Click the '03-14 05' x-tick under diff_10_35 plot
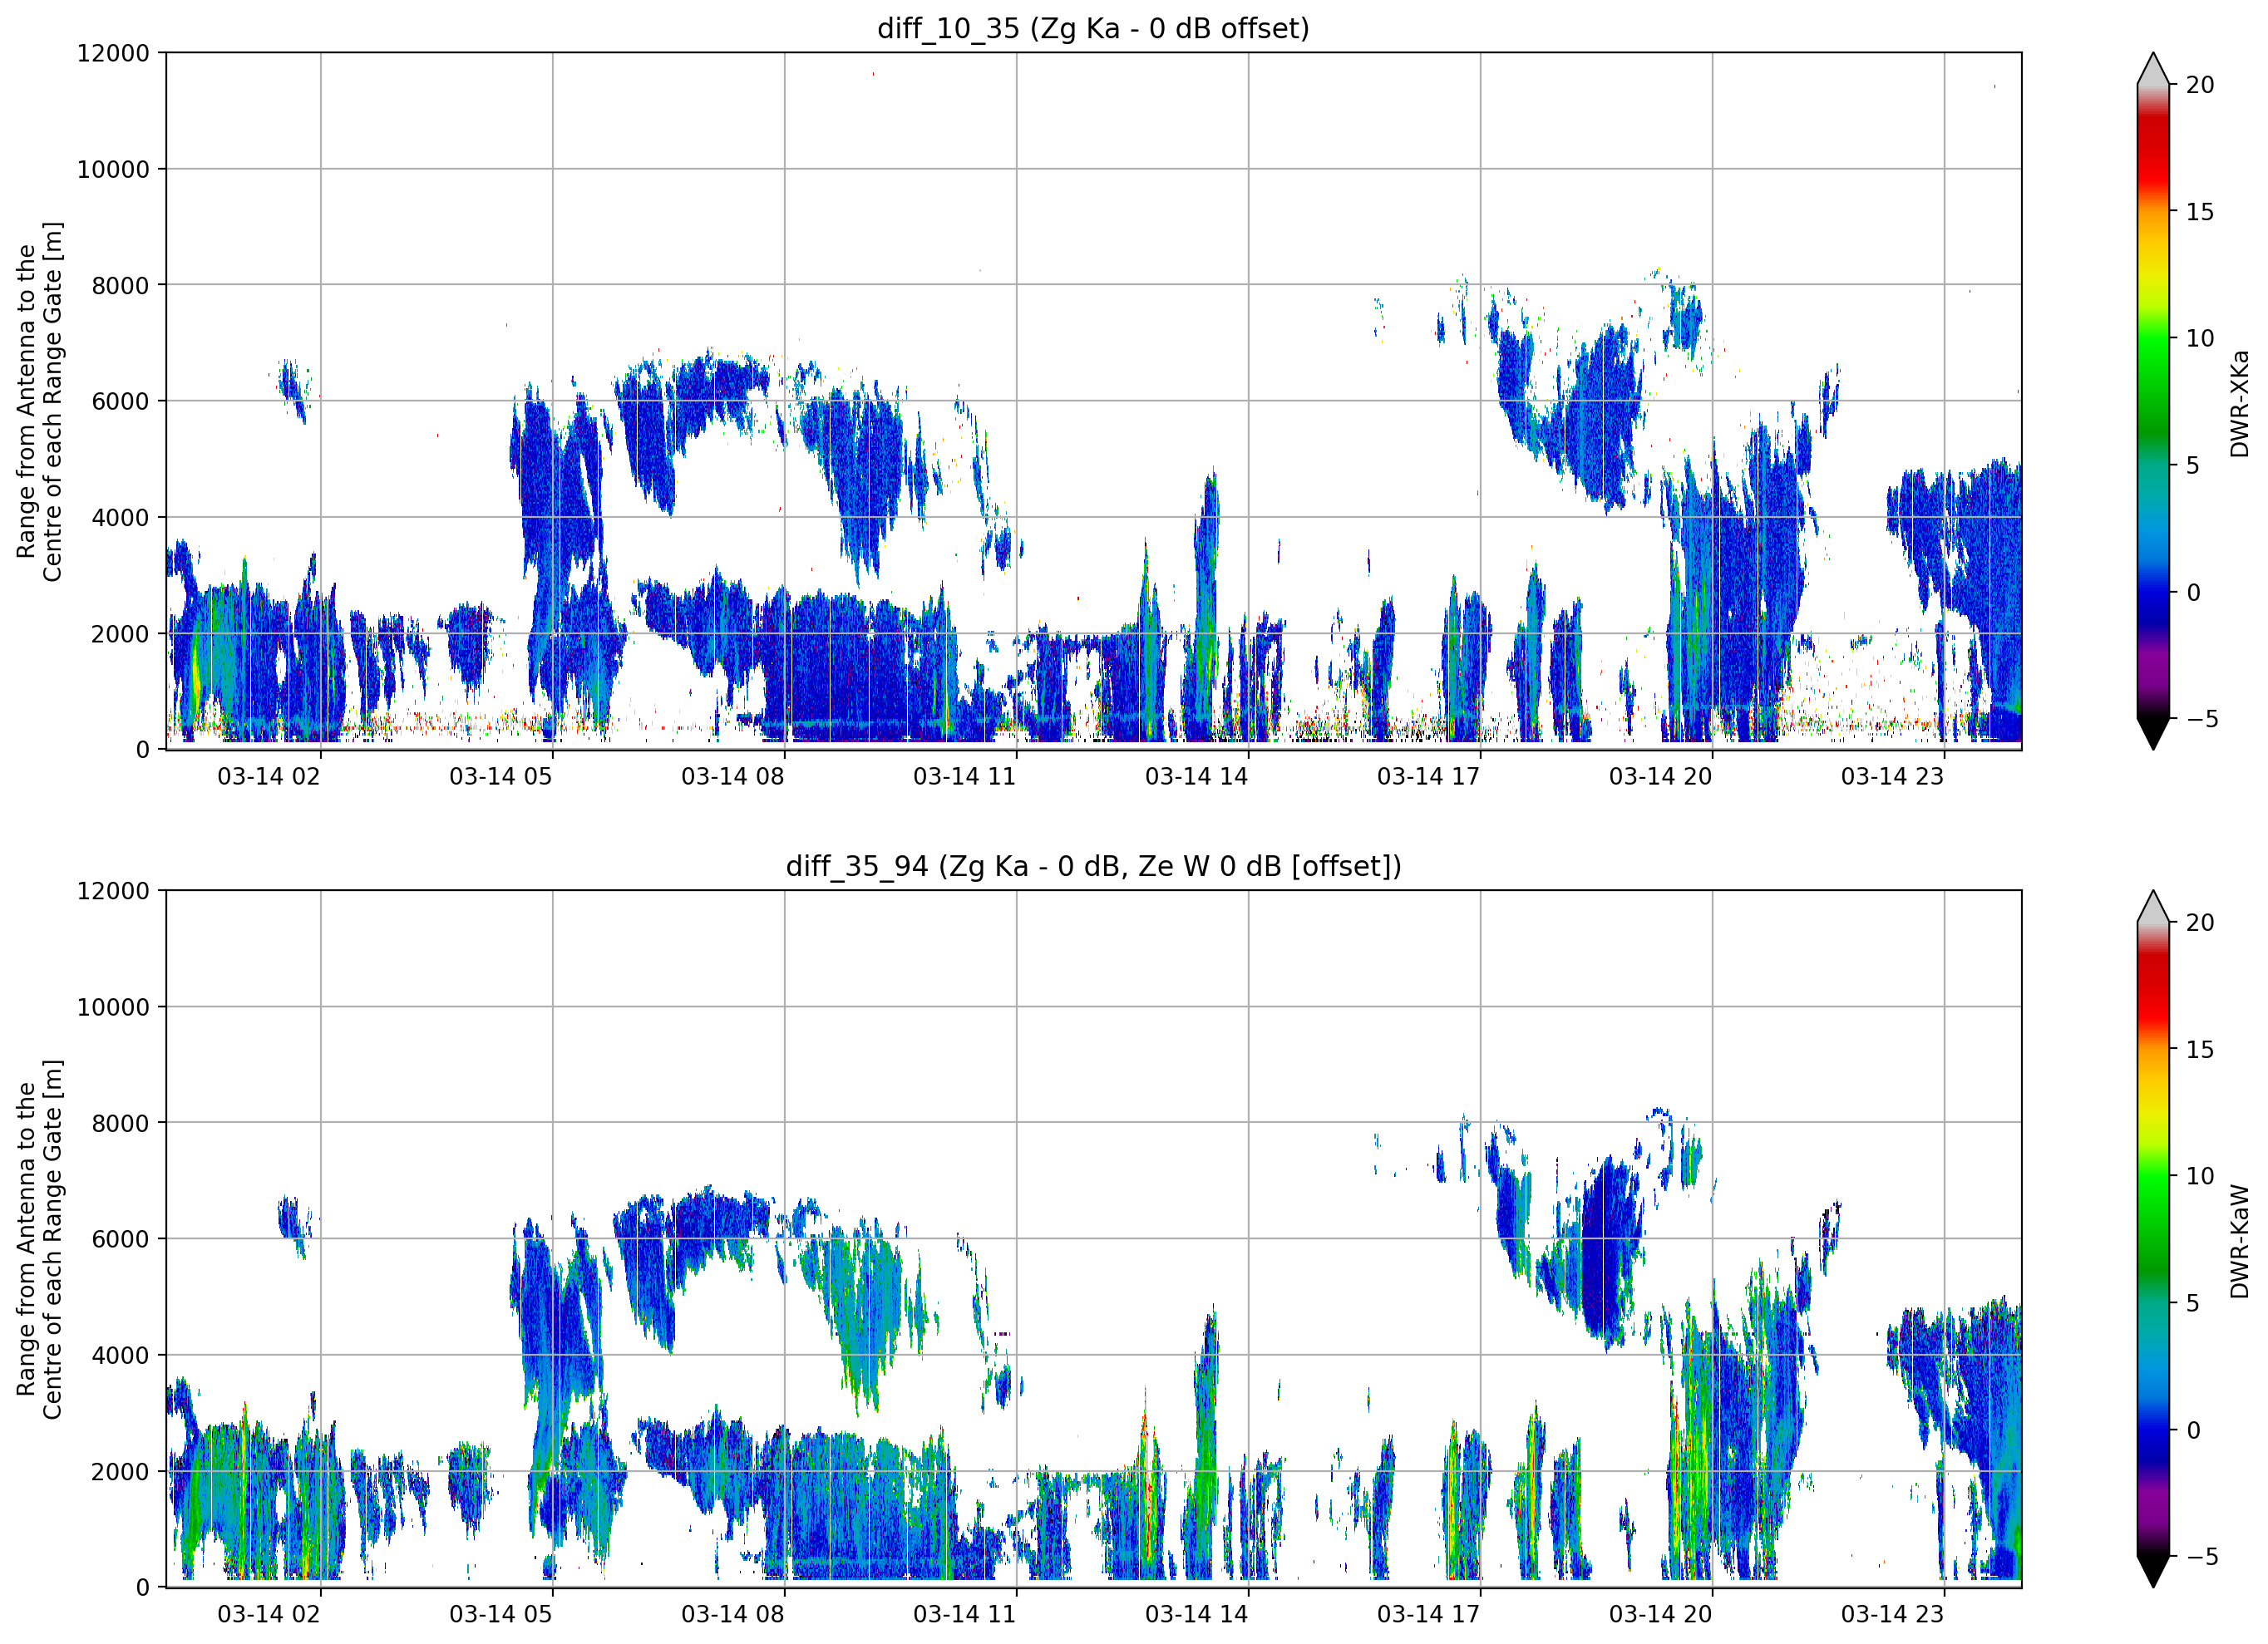2268x1644 pixels. tap(501, 776)
